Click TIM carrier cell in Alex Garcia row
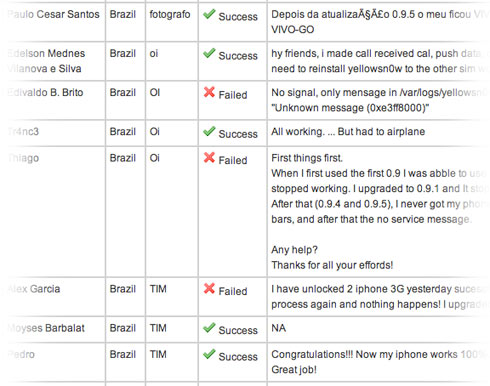490x386 pixels. click(158, 289)
